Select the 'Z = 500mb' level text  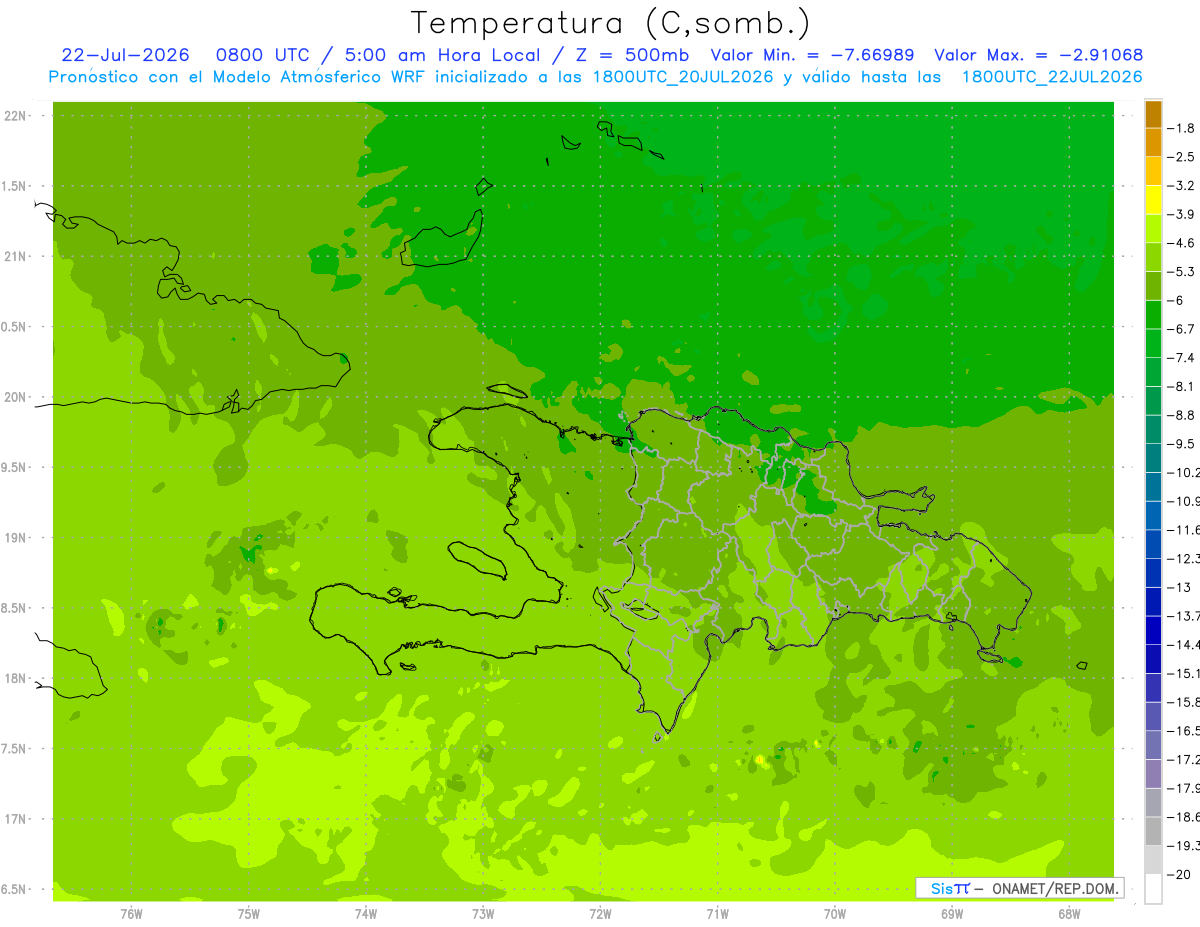tap(630, 55)
